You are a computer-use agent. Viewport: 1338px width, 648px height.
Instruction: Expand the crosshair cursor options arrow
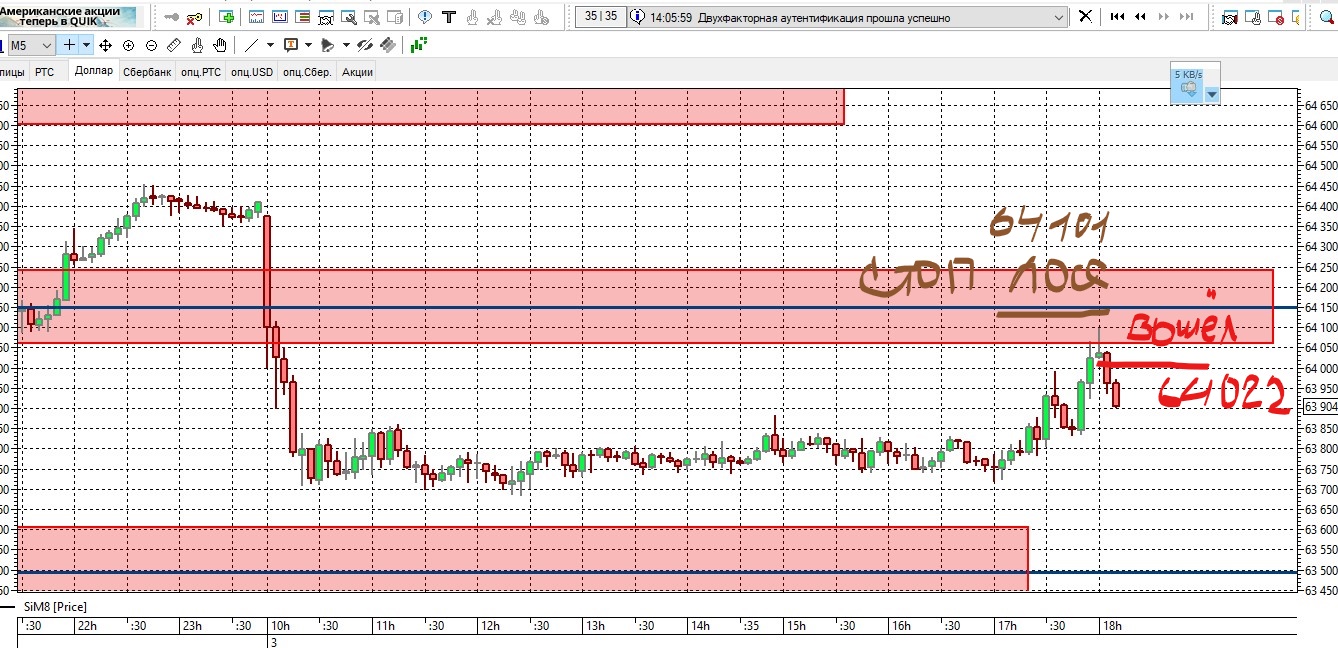tap(87, 45)
